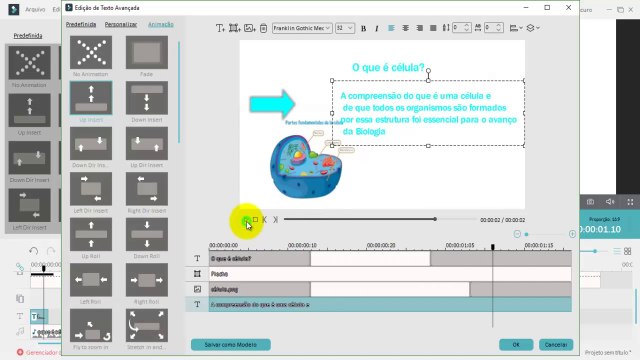Click Salvar como Modelo button
This screenshot has width=640, height=360.
(x=231, y=344)
